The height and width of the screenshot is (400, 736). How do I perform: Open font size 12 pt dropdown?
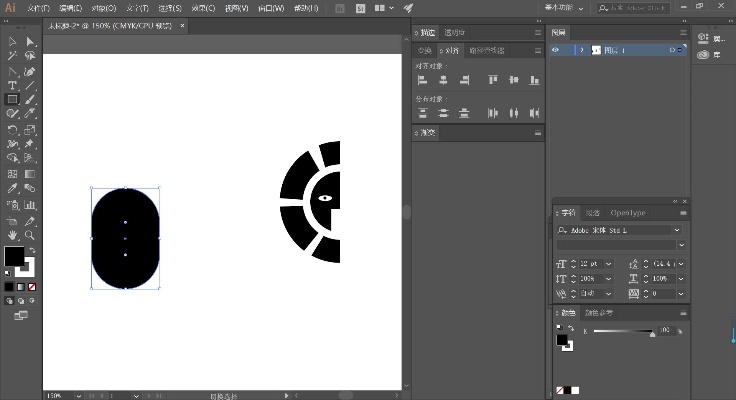(x=609, y=264)
